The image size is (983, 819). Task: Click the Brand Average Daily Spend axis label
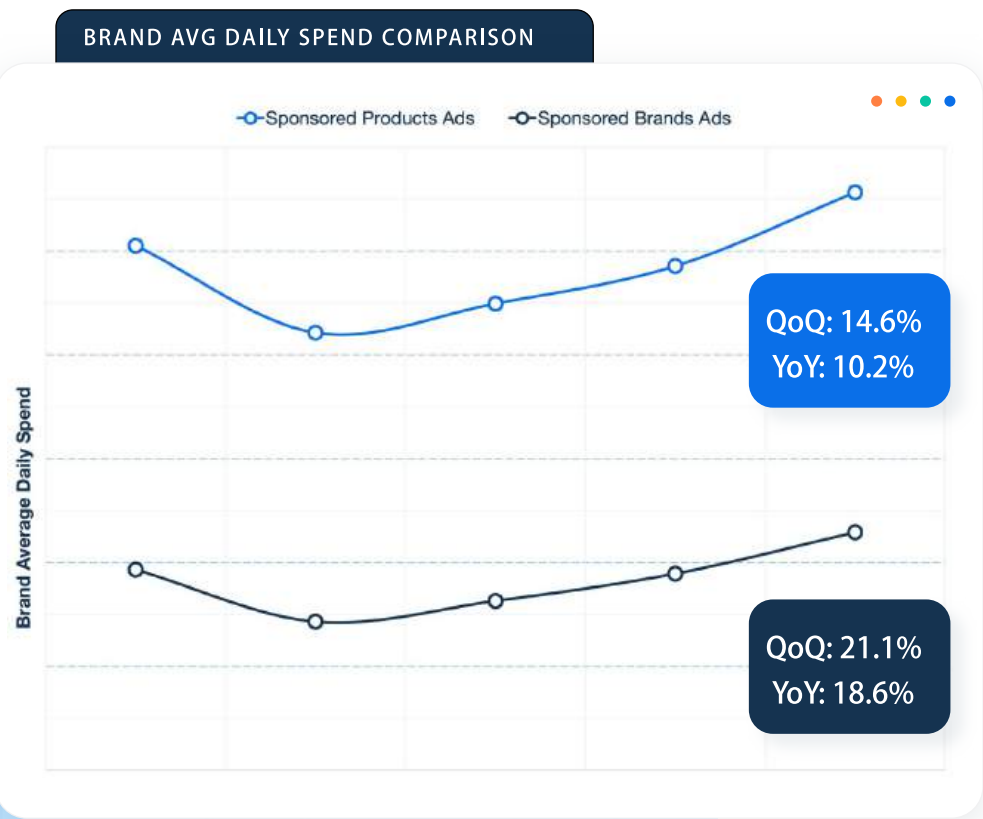24,507
